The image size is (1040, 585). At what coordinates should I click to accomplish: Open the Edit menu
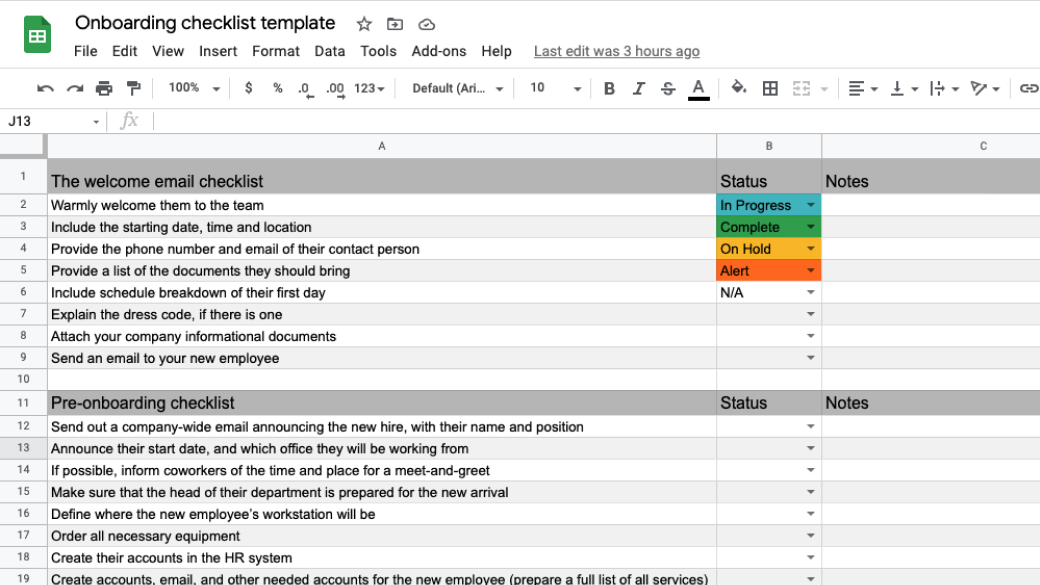[124, 51]
